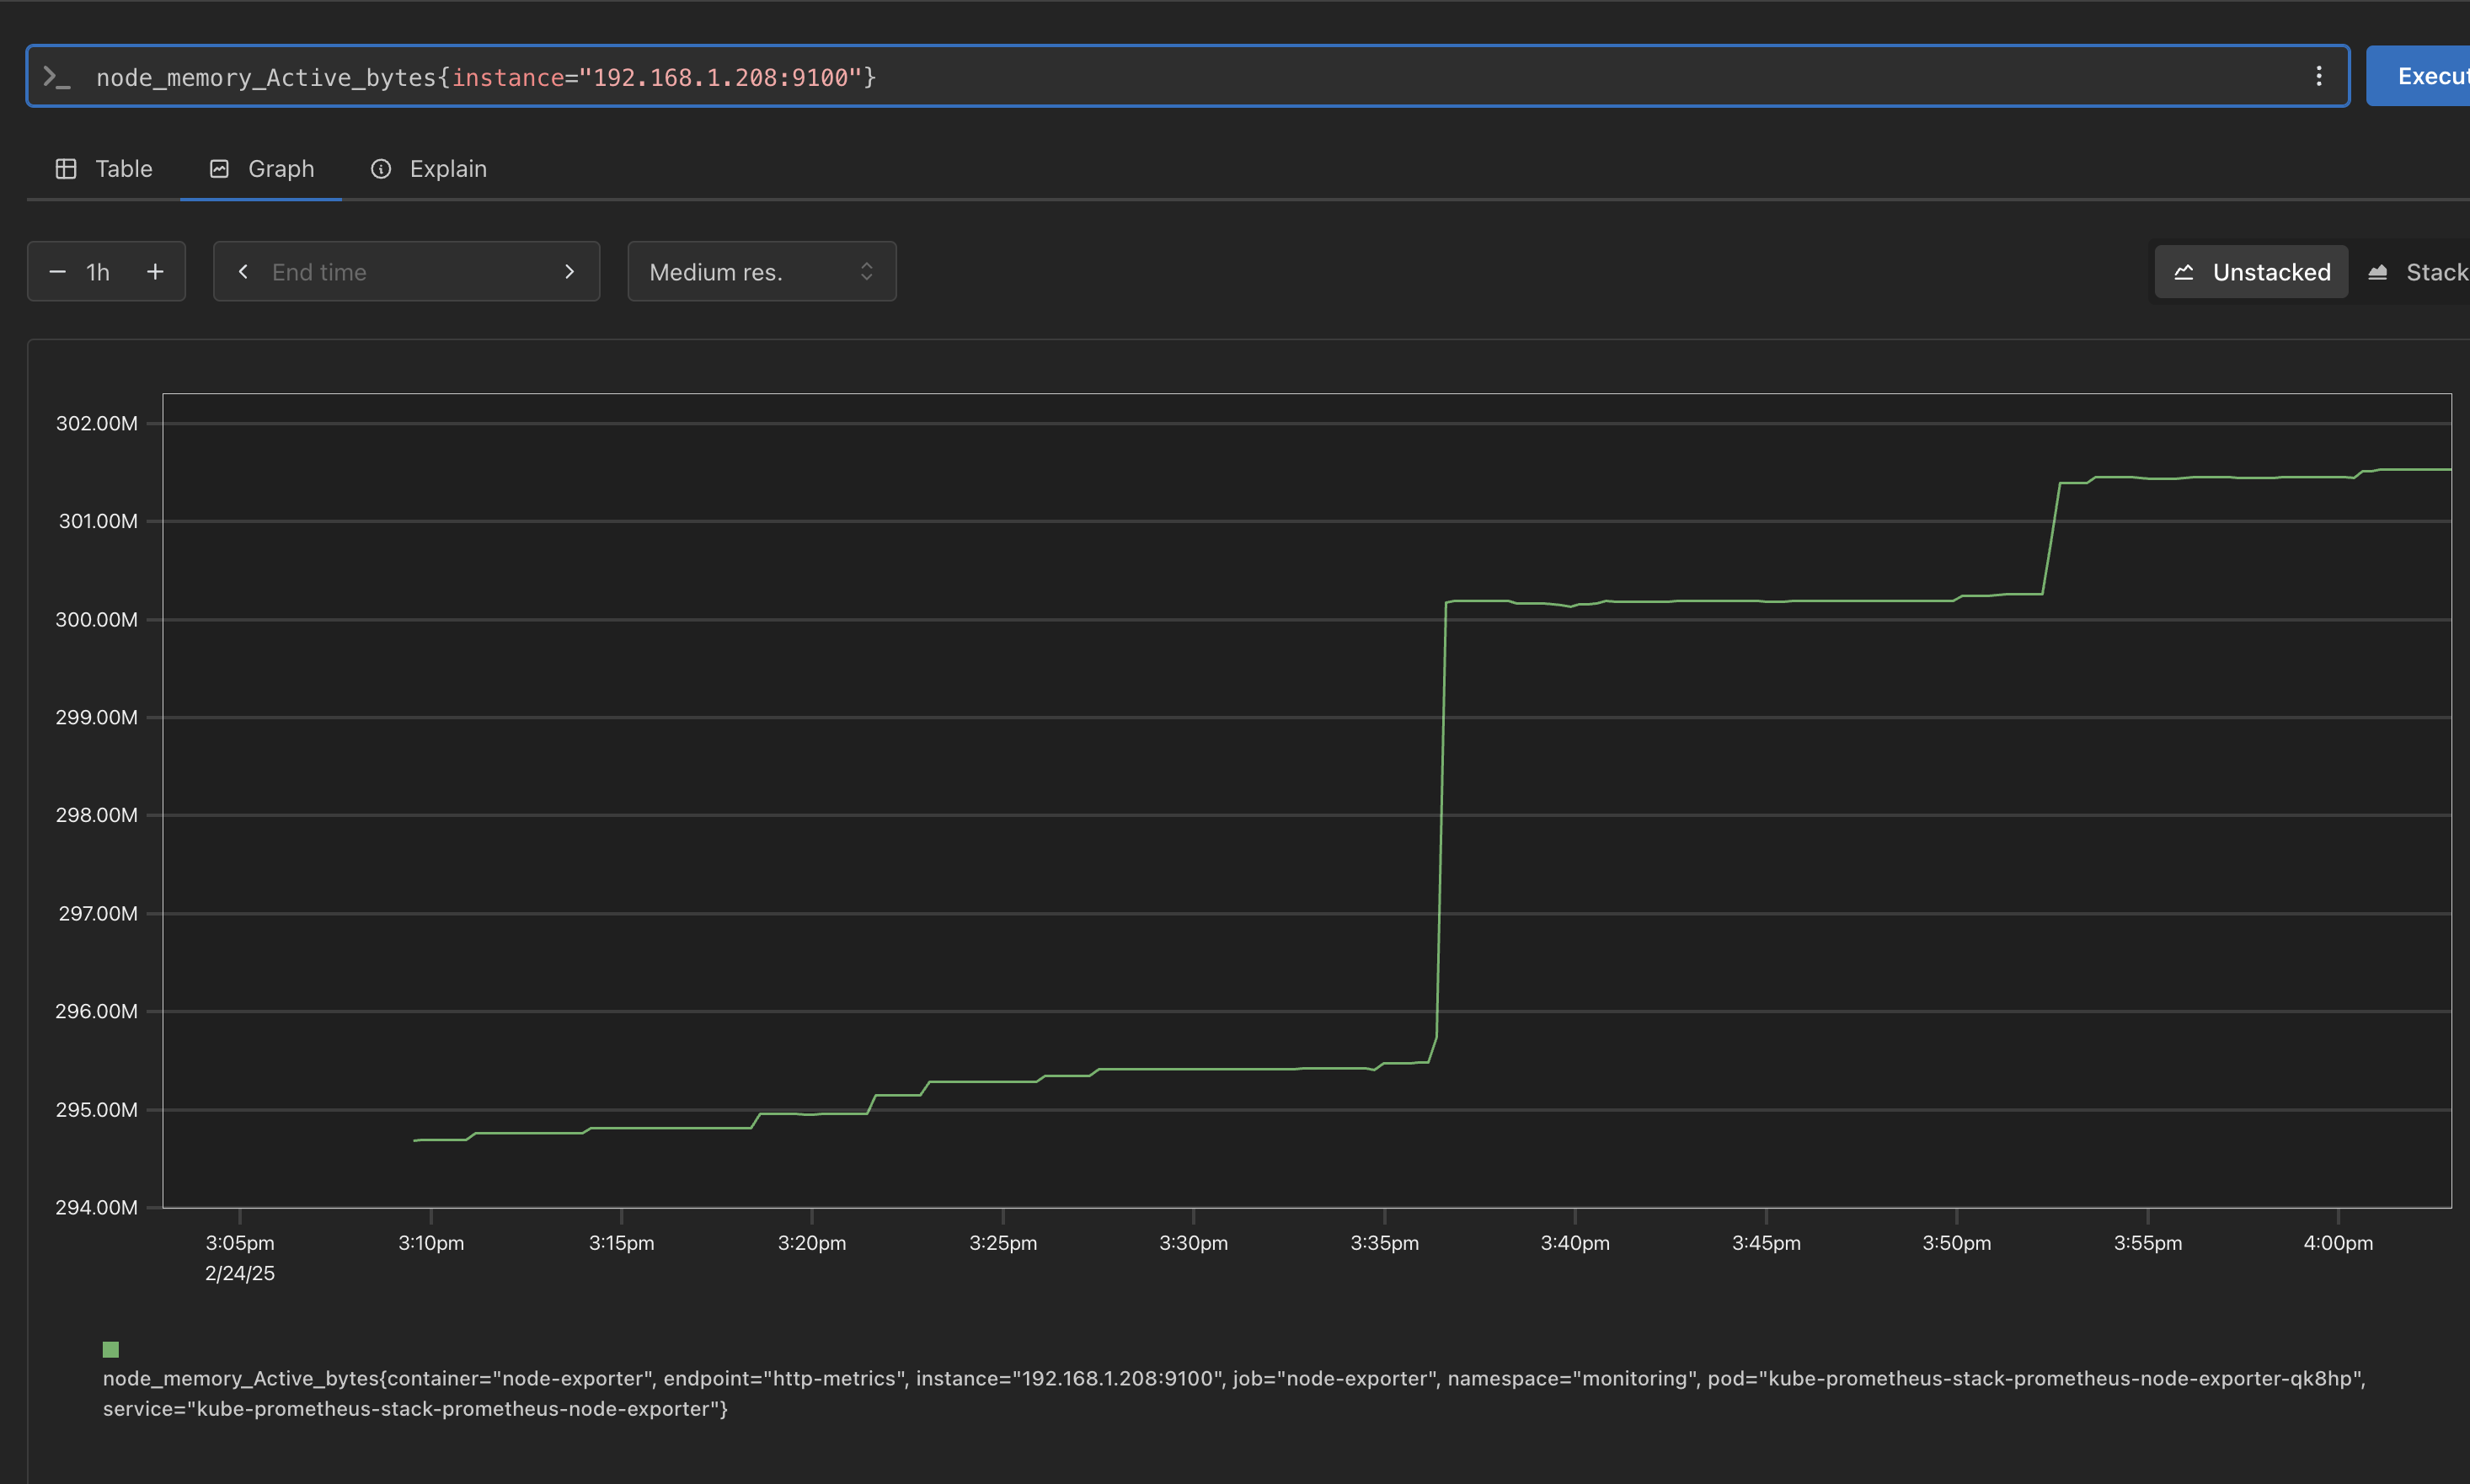Screen dimensions: 2470x1484
Task: Open the three-dot query options menu
Action: click(2318, 76)
